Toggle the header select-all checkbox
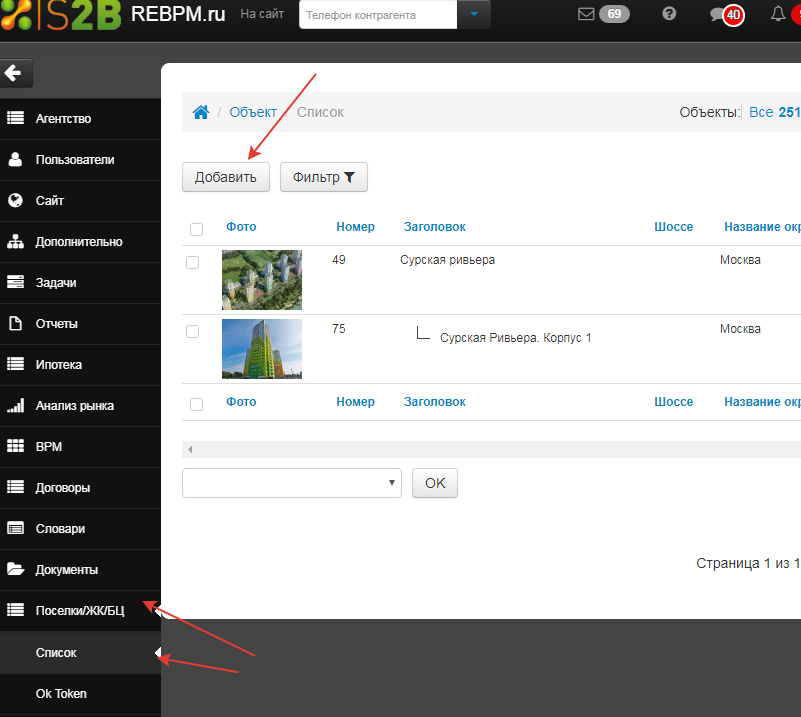Viewport: 801px width, 717px height. click(196, 229)
